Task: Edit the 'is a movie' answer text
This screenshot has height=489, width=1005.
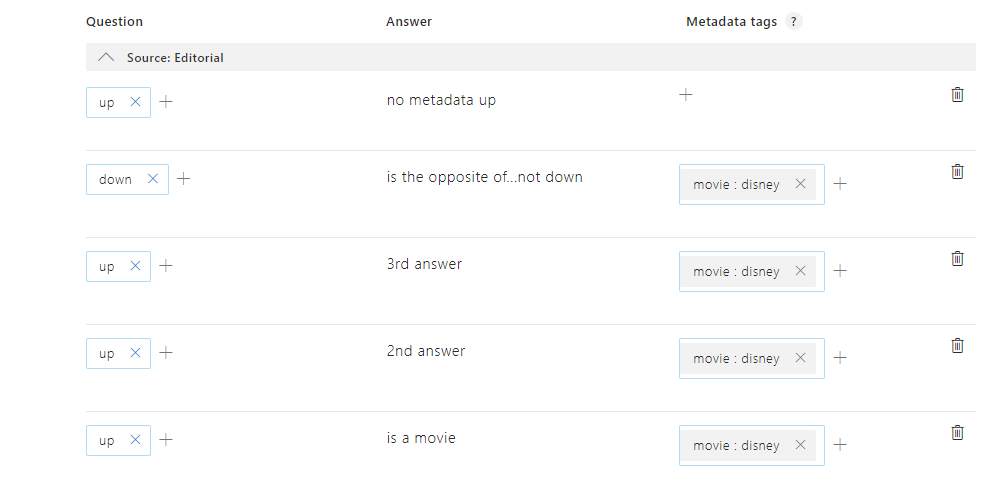Action: tap(421, 438)
